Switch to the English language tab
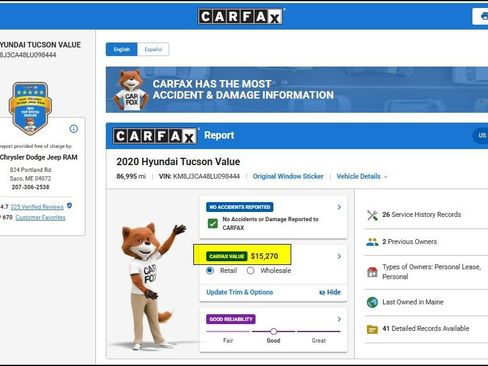Viewport: 488px width, 366px height. [x=122, y=49]
